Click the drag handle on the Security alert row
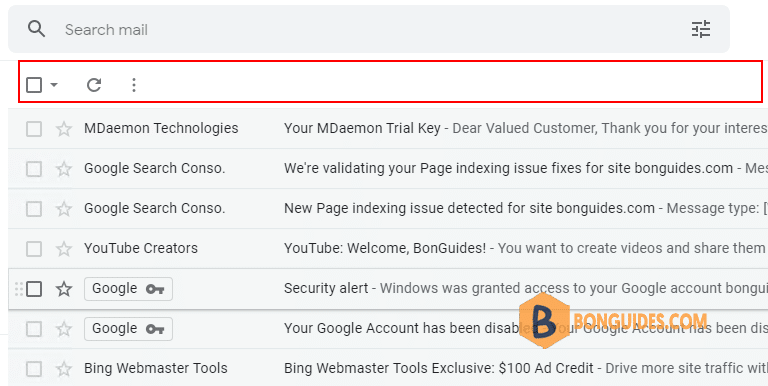This screenshot has width=768, height=386. (19, 289)
